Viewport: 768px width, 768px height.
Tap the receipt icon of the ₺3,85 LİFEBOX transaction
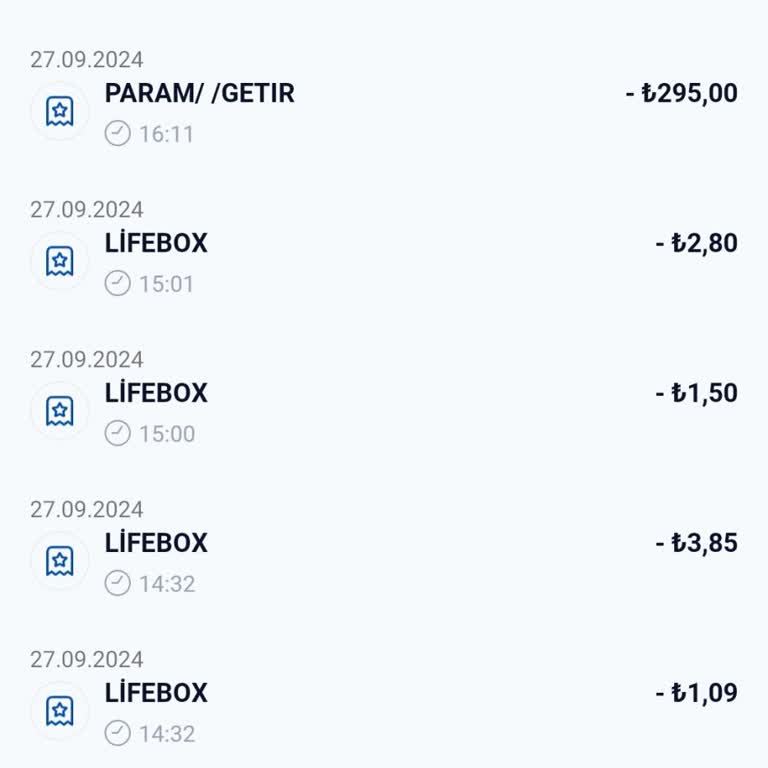[60, 561]
